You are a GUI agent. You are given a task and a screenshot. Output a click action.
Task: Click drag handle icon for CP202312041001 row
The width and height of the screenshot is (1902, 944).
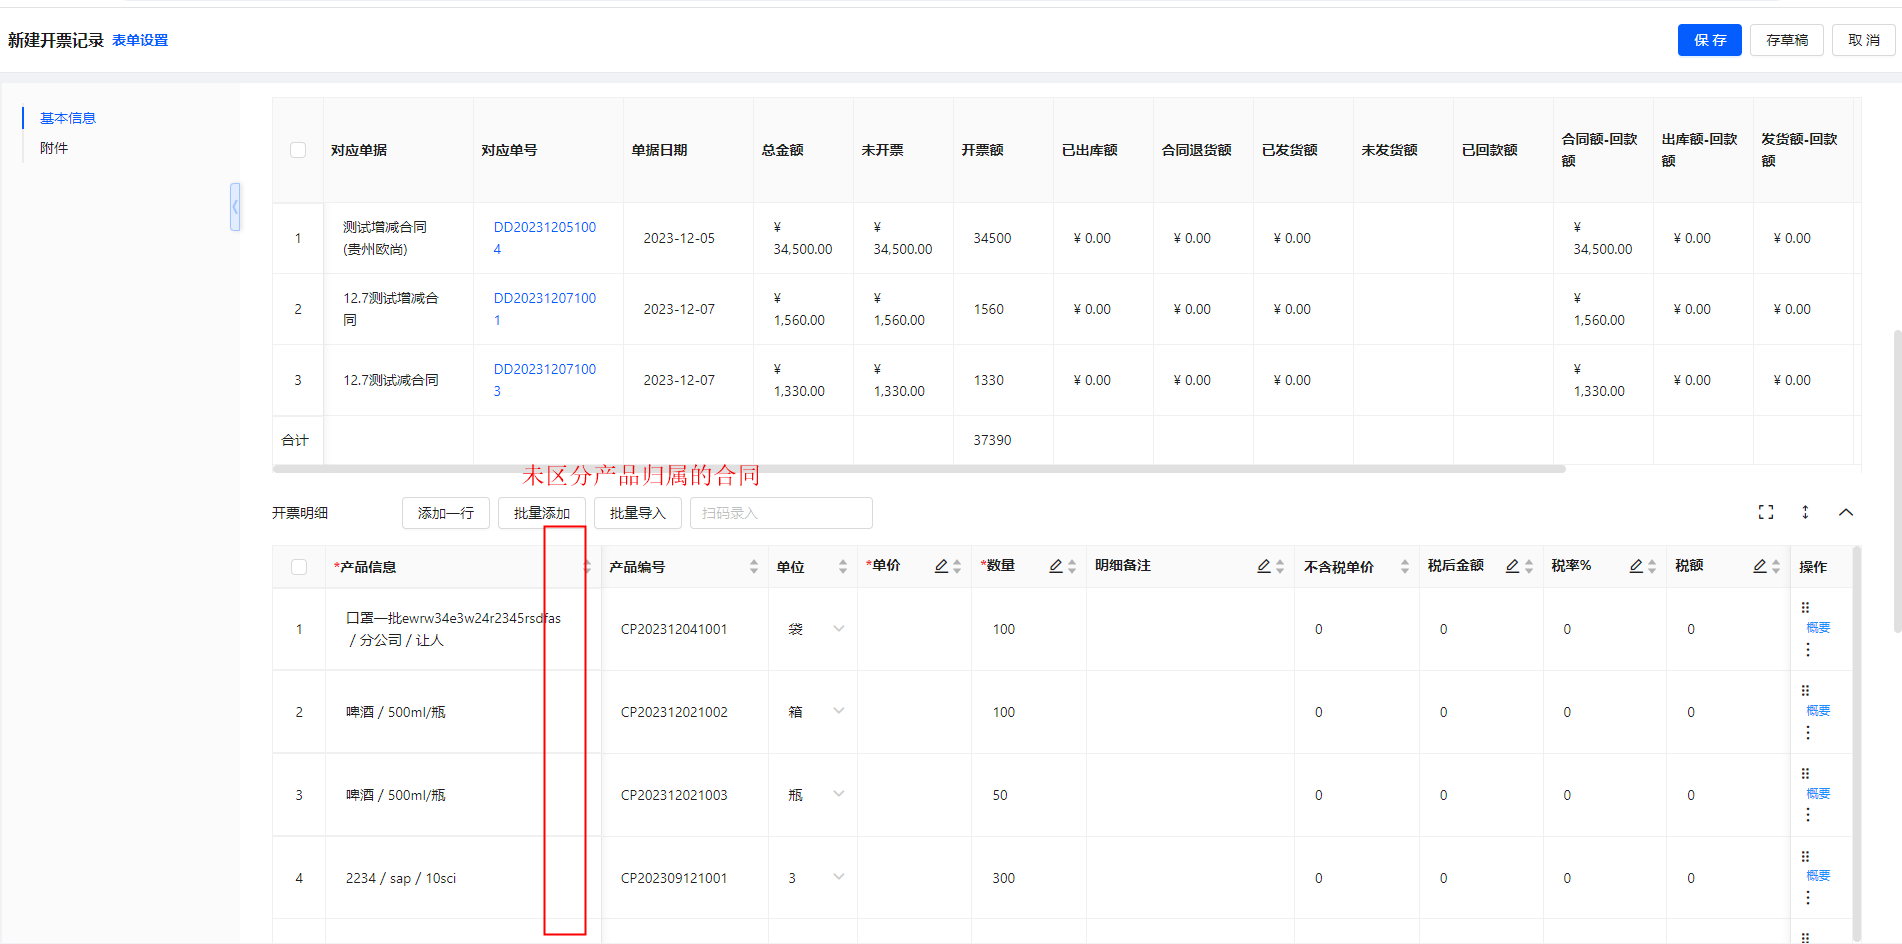[1805, 607]
